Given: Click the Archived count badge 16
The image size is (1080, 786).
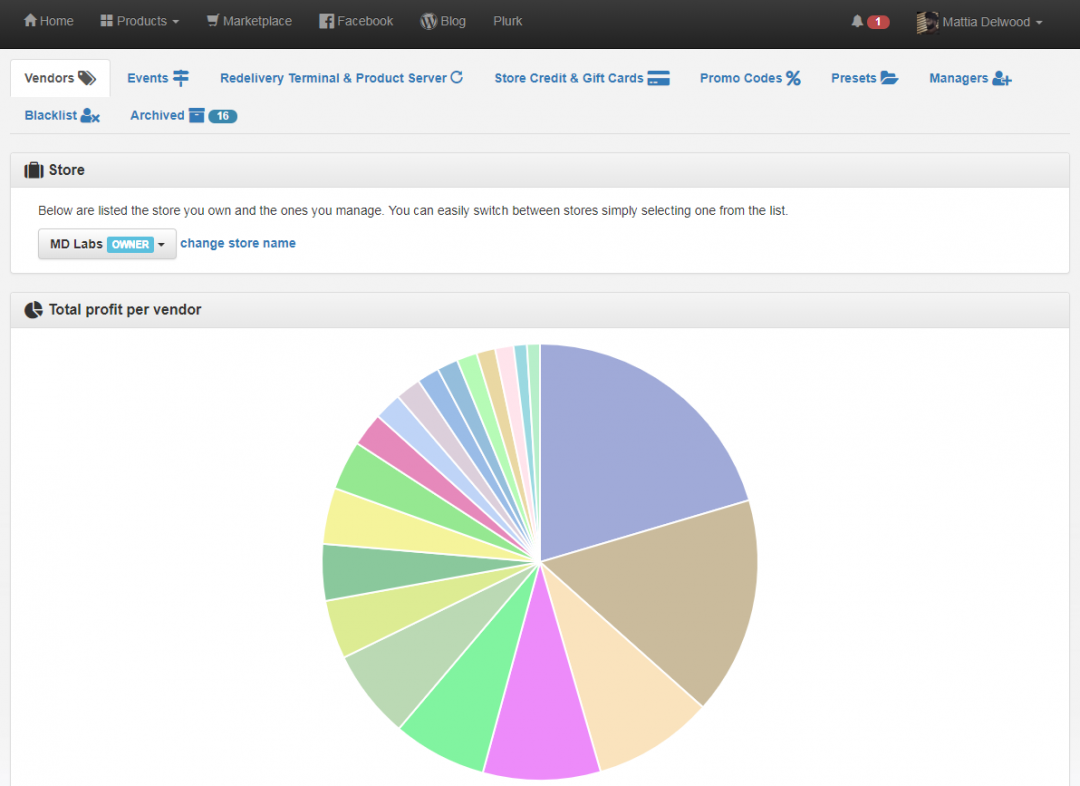Looking at the screenshot, I should [x=222, y=116].
